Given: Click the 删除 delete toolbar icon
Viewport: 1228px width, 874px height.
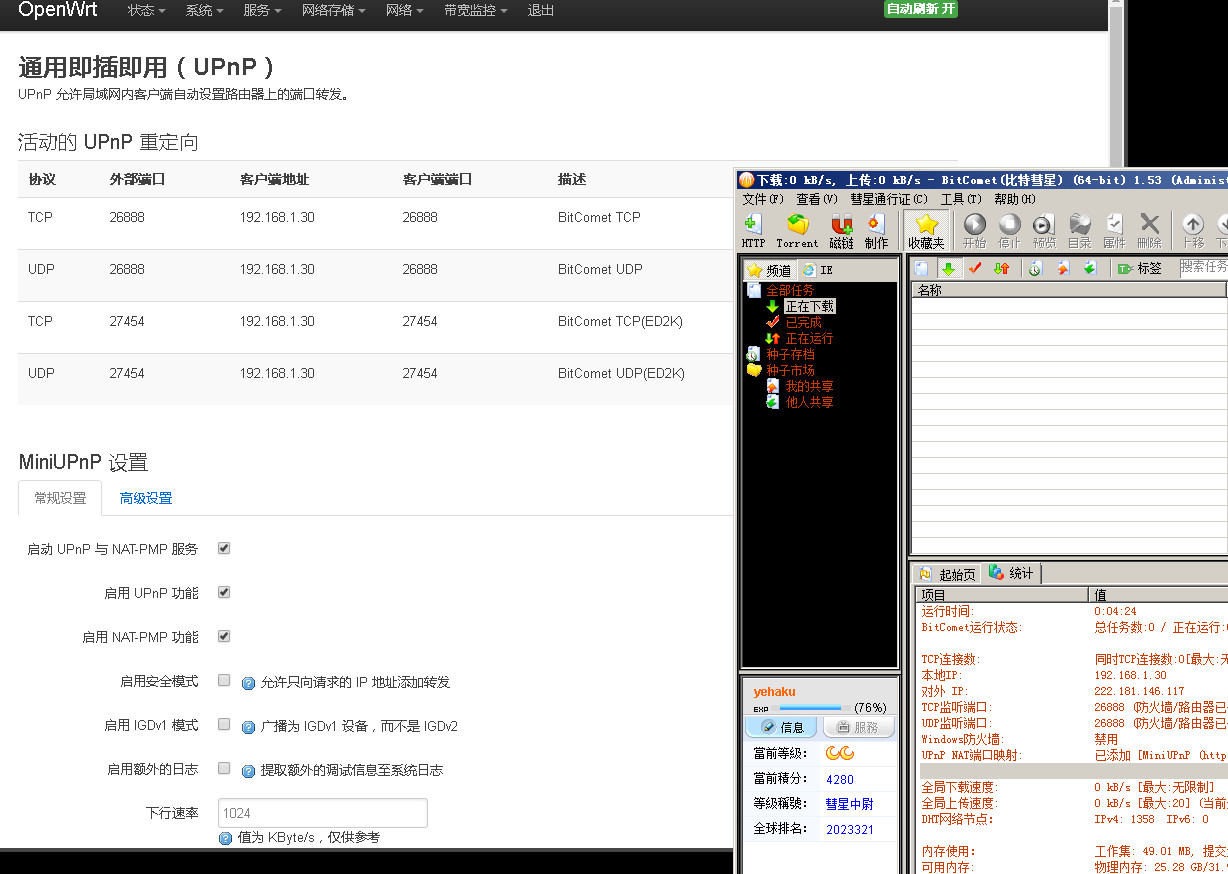Looking at the screenshot, I should pyautogui.click(x=1150, y=231).
